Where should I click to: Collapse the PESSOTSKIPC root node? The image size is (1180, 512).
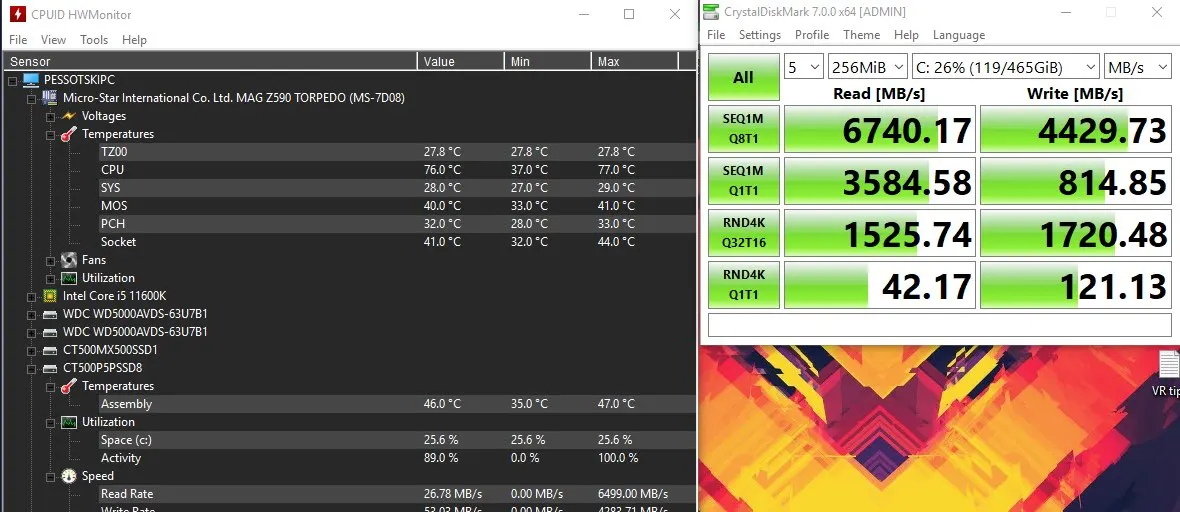[x=12, y=80]
